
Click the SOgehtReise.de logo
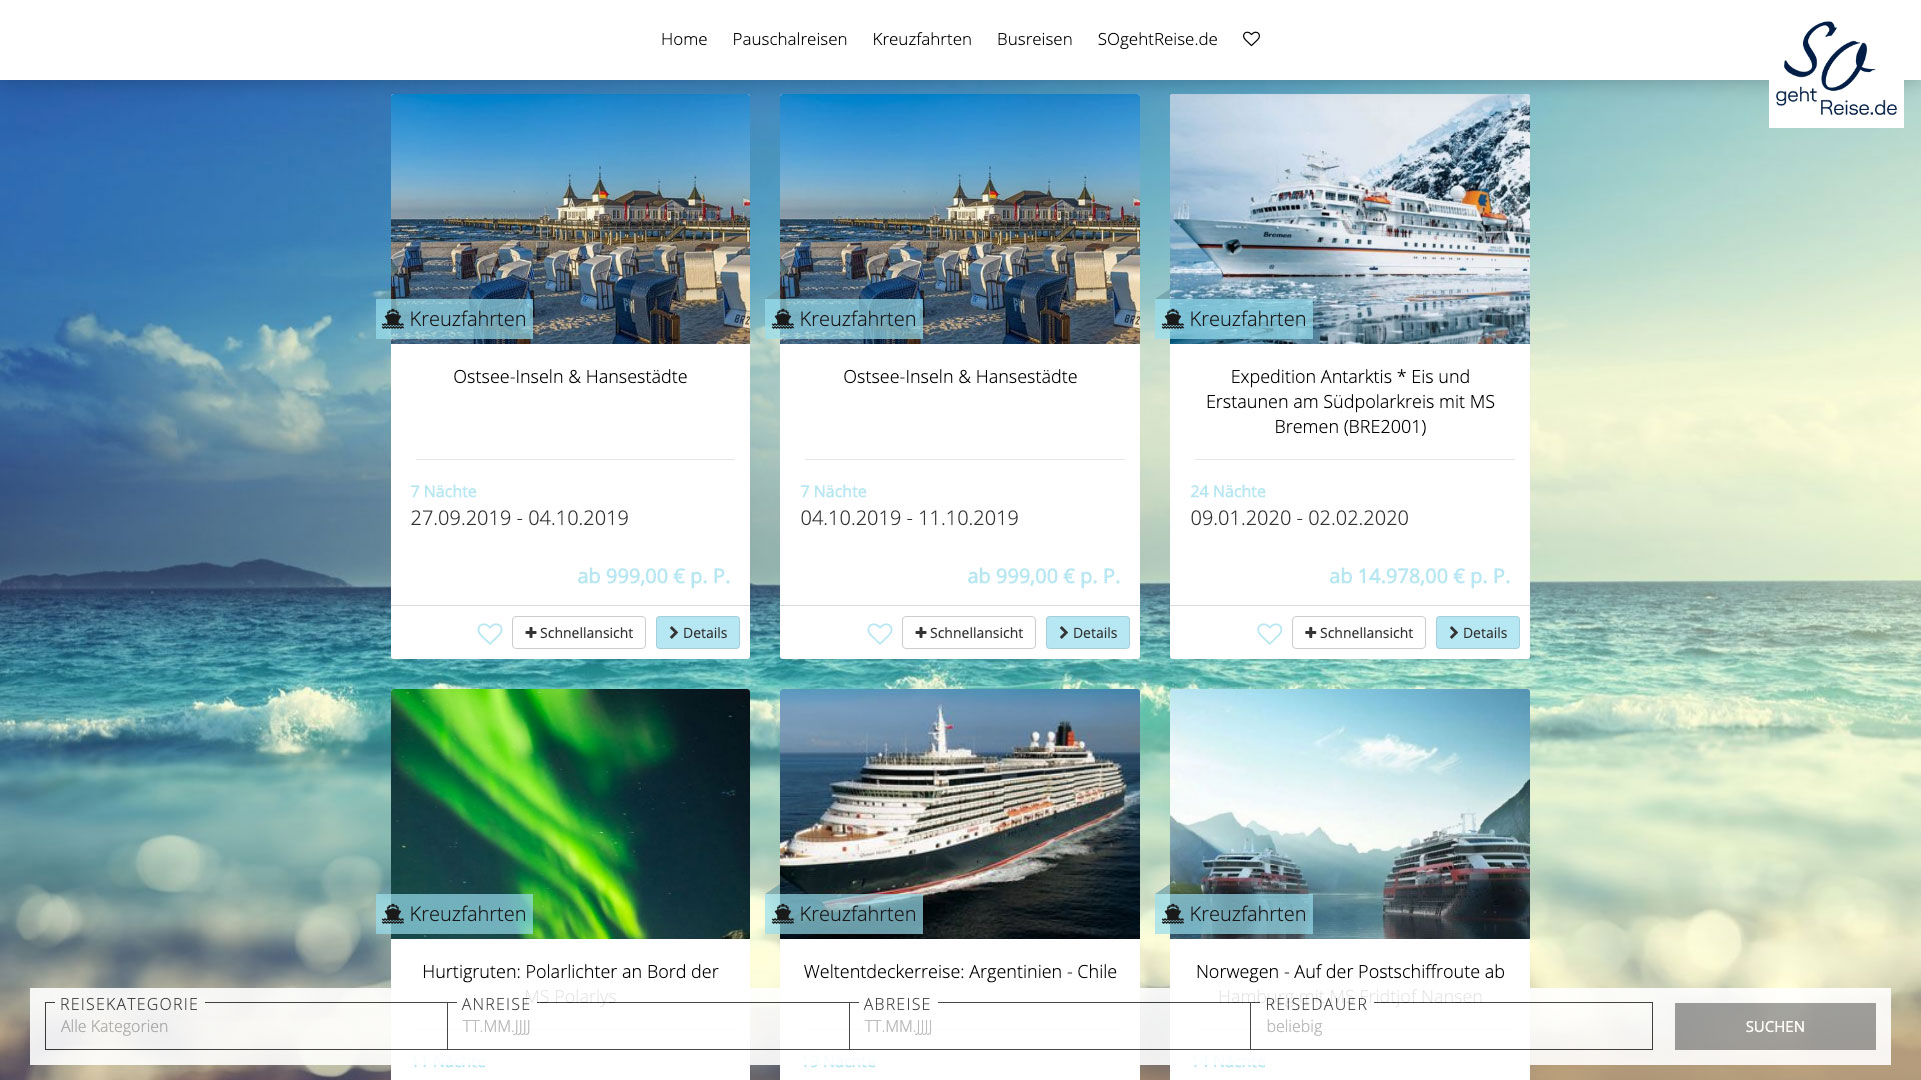[1836, 70]
